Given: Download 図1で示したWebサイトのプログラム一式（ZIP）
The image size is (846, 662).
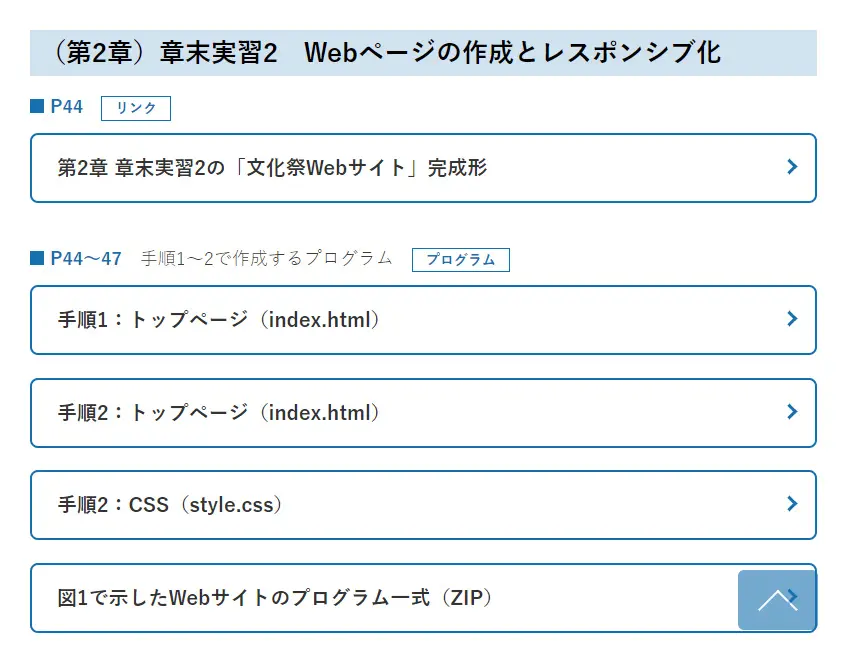Looking at the screenshot, I should click(275, 598).
